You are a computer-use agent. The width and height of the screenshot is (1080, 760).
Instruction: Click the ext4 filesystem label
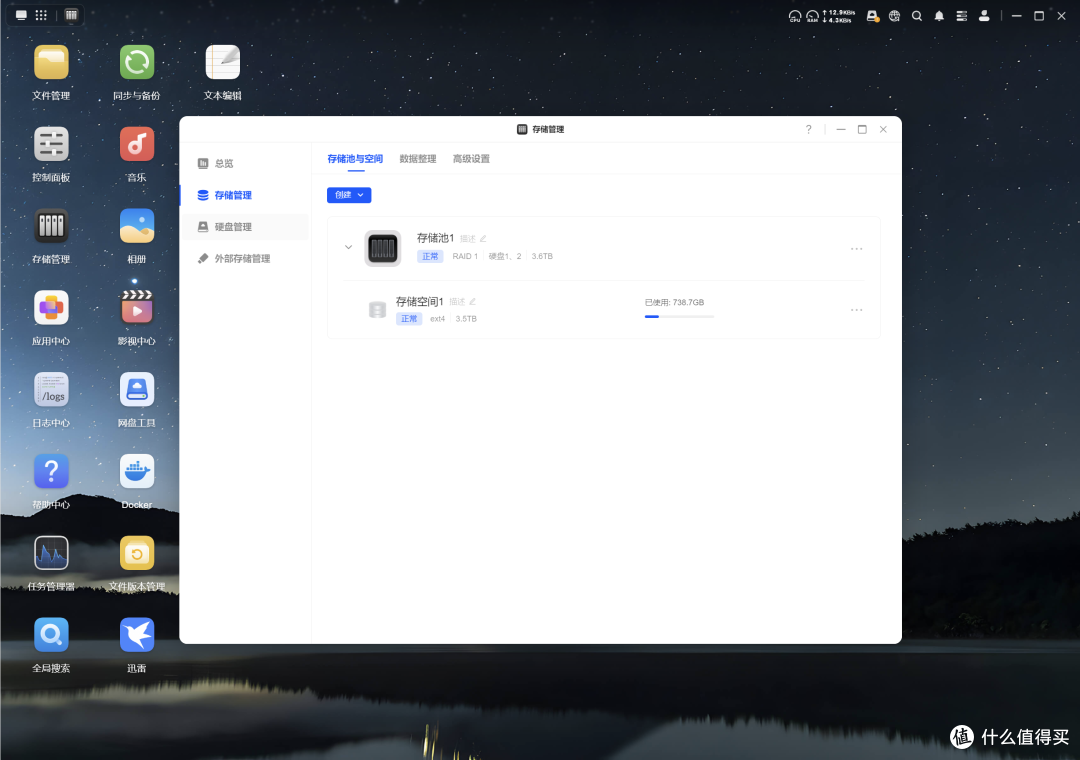(x=437, y=319)
